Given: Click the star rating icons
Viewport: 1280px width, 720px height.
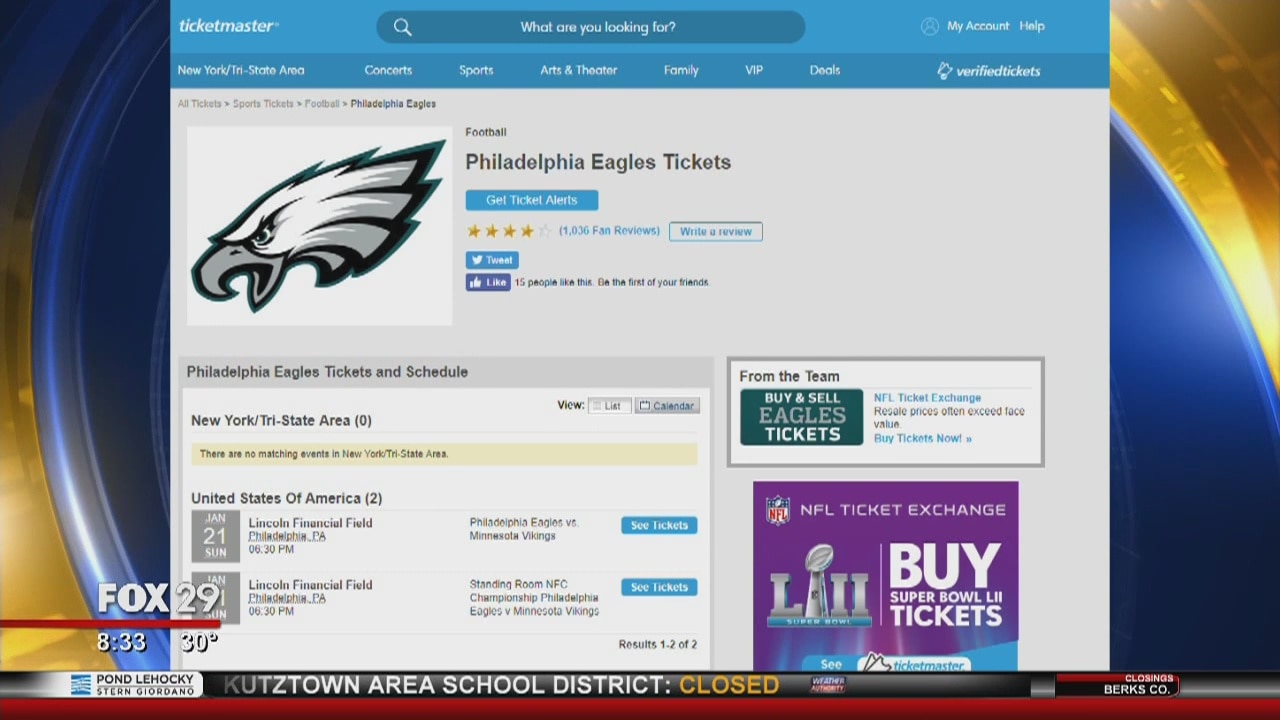Looking at the screenshot, I should (508, 231).
